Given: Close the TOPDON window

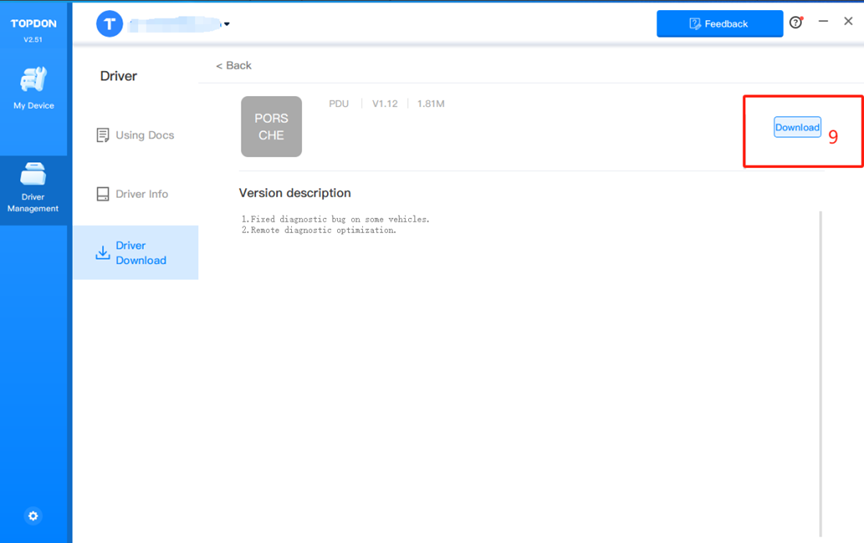Looking at the screenshot, I should point(848,21).
